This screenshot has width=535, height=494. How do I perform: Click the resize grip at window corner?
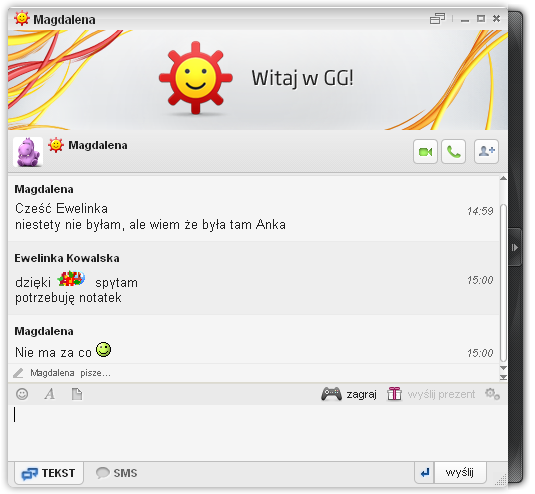(x=502, y=479)
